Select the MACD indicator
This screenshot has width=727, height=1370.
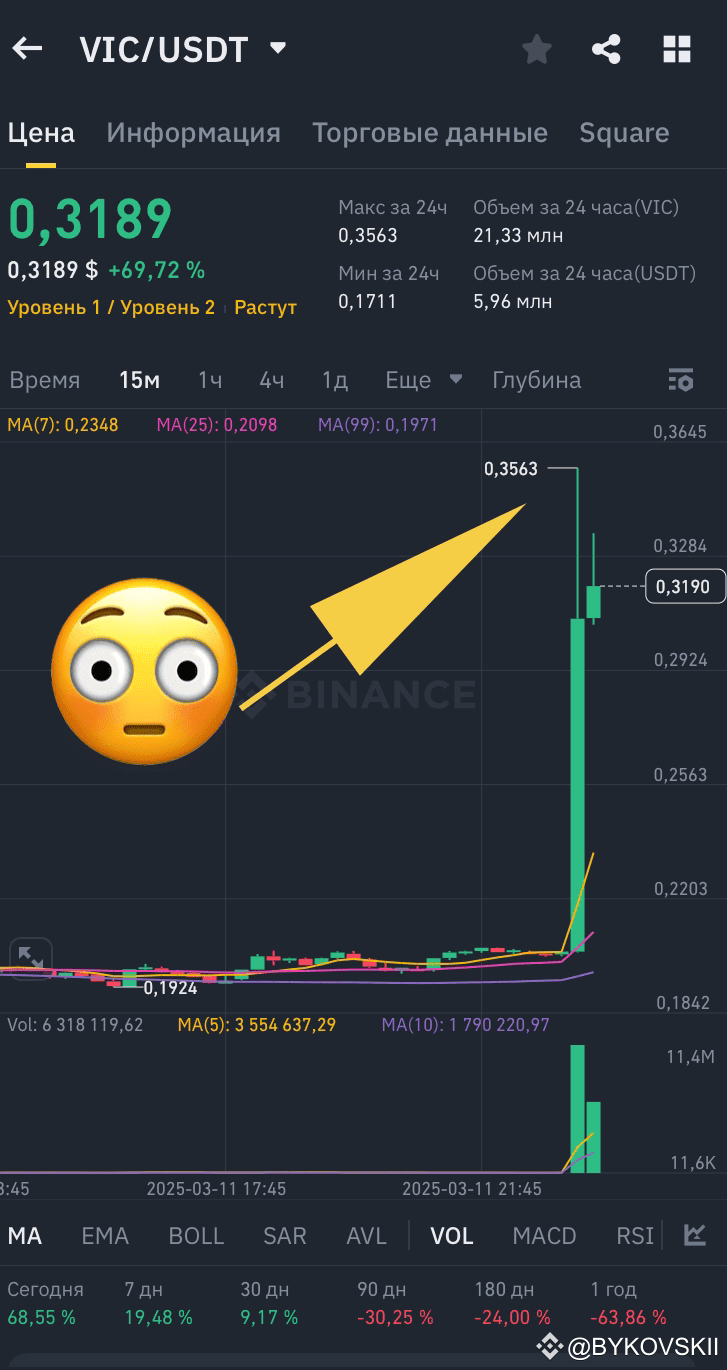[543, 1236]
